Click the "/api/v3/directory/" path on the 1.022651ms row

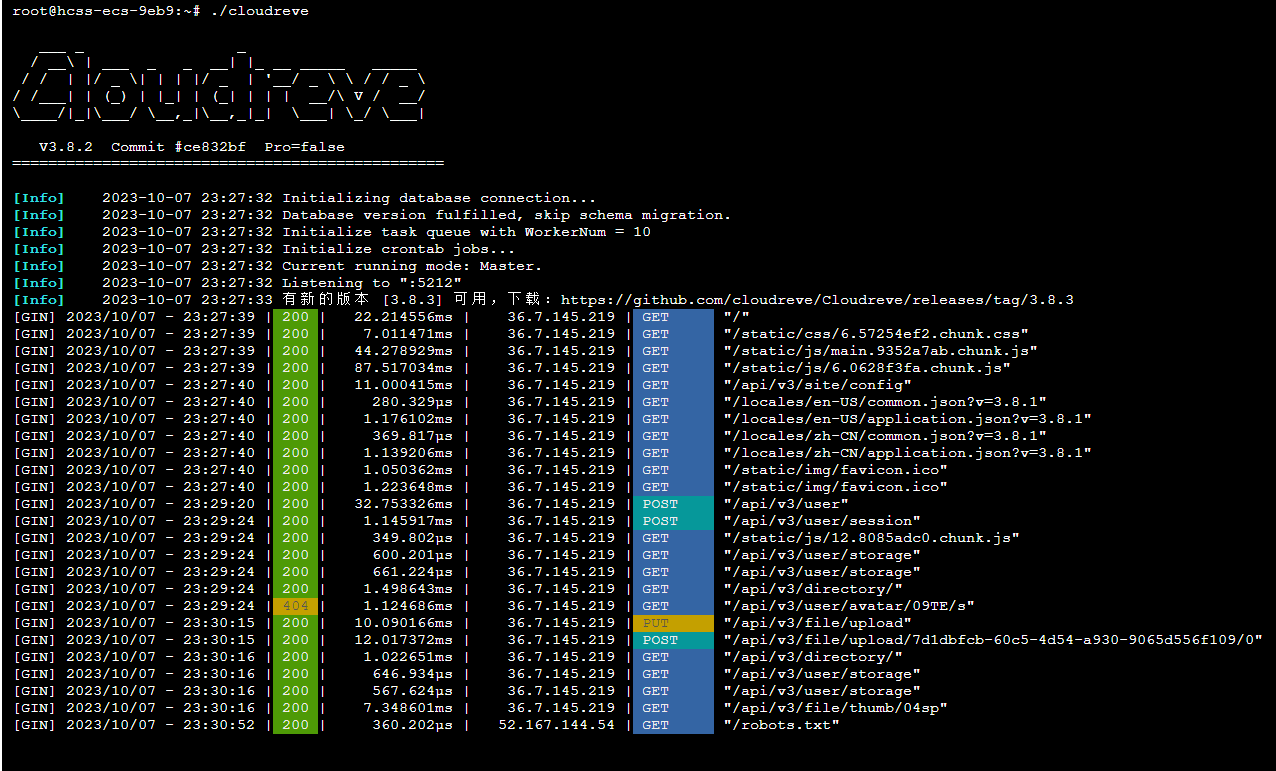[813, 657]
